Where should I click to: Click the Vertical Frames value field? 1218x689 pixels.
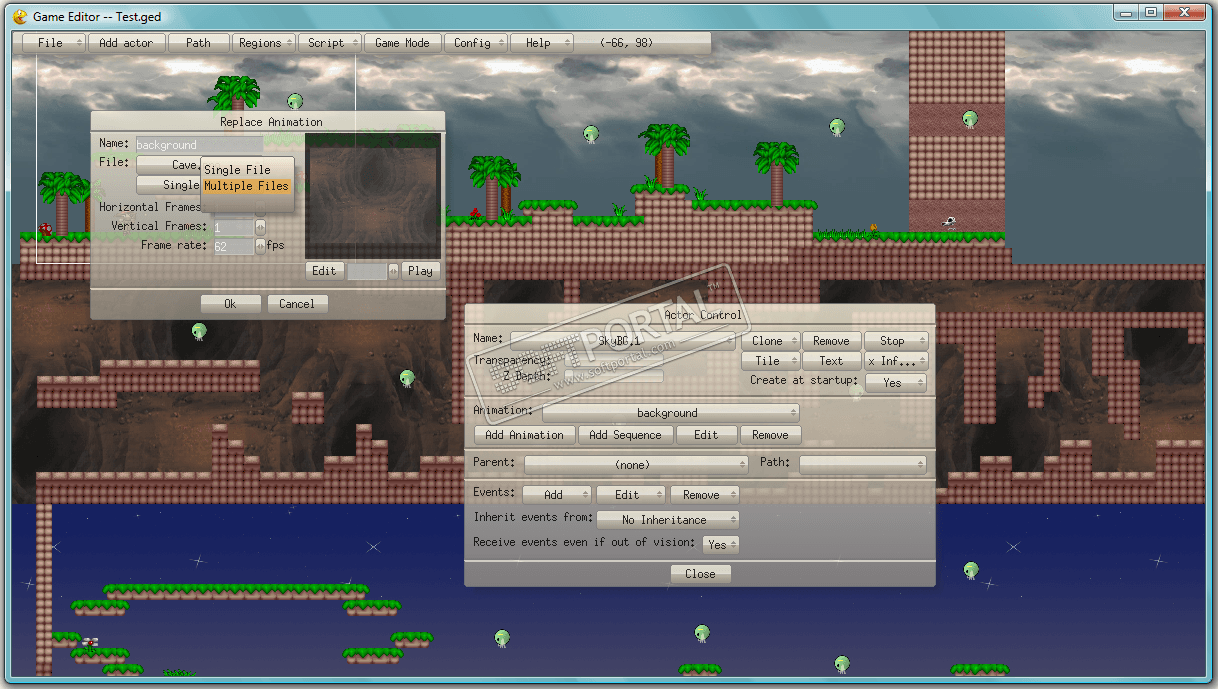point(234,227)
